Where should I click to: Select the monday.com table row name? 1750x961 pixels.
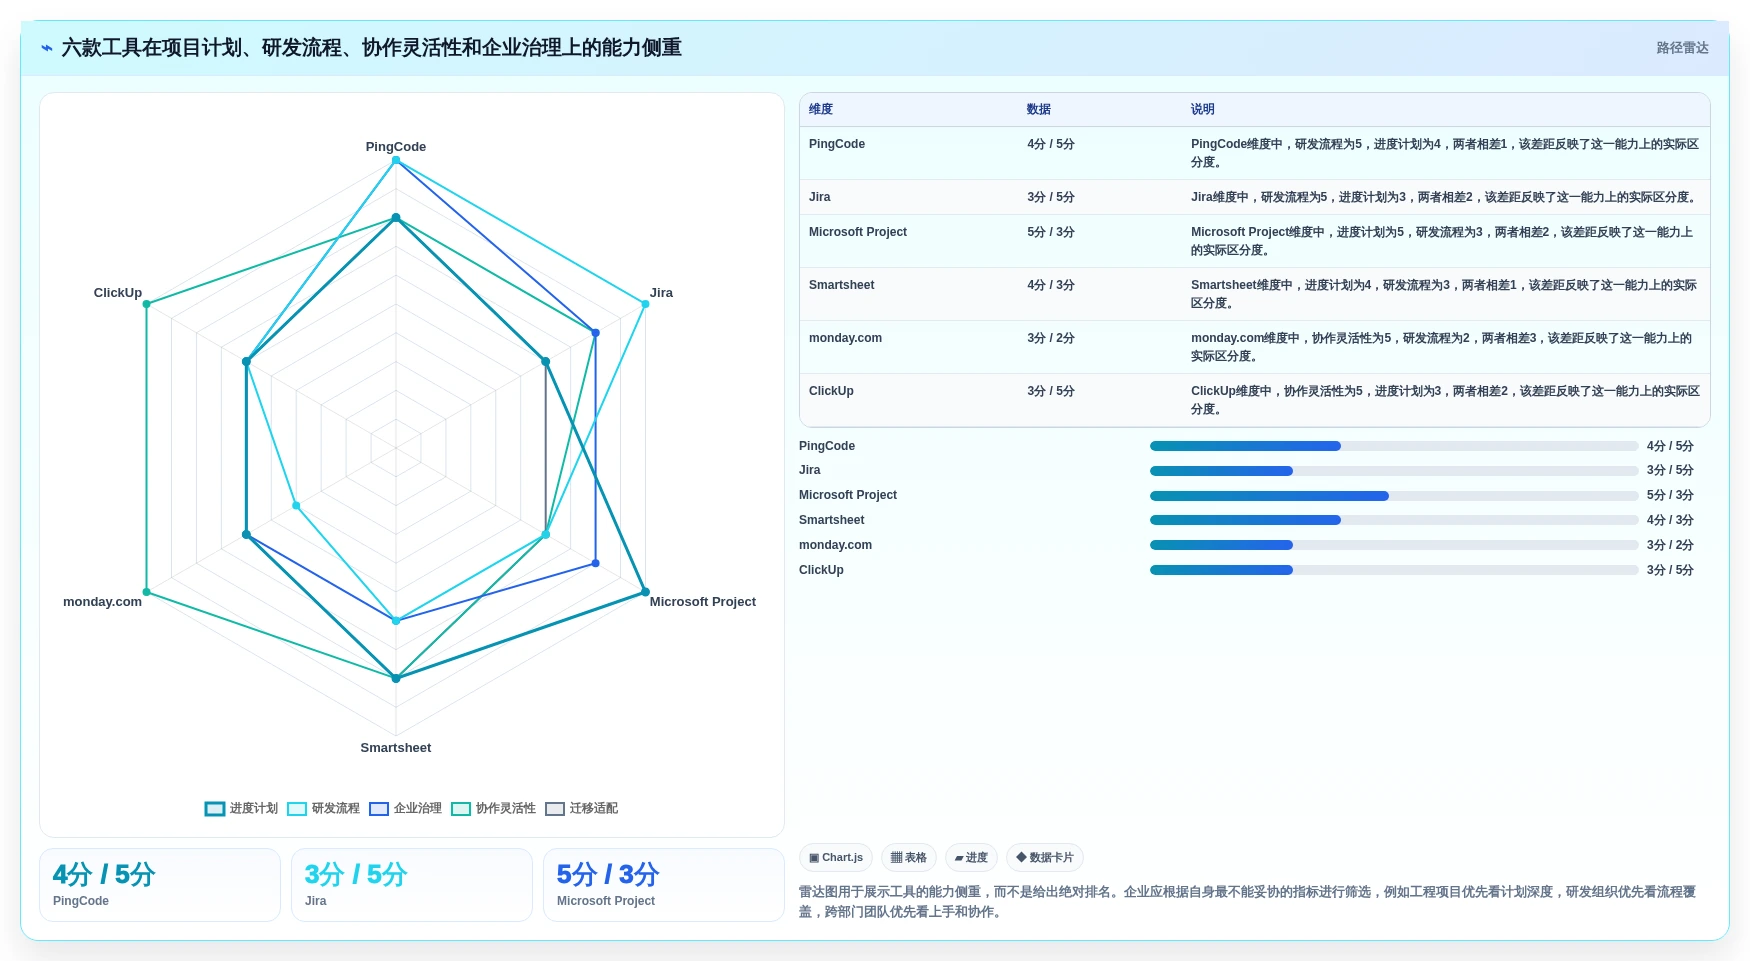coord(846,338)
